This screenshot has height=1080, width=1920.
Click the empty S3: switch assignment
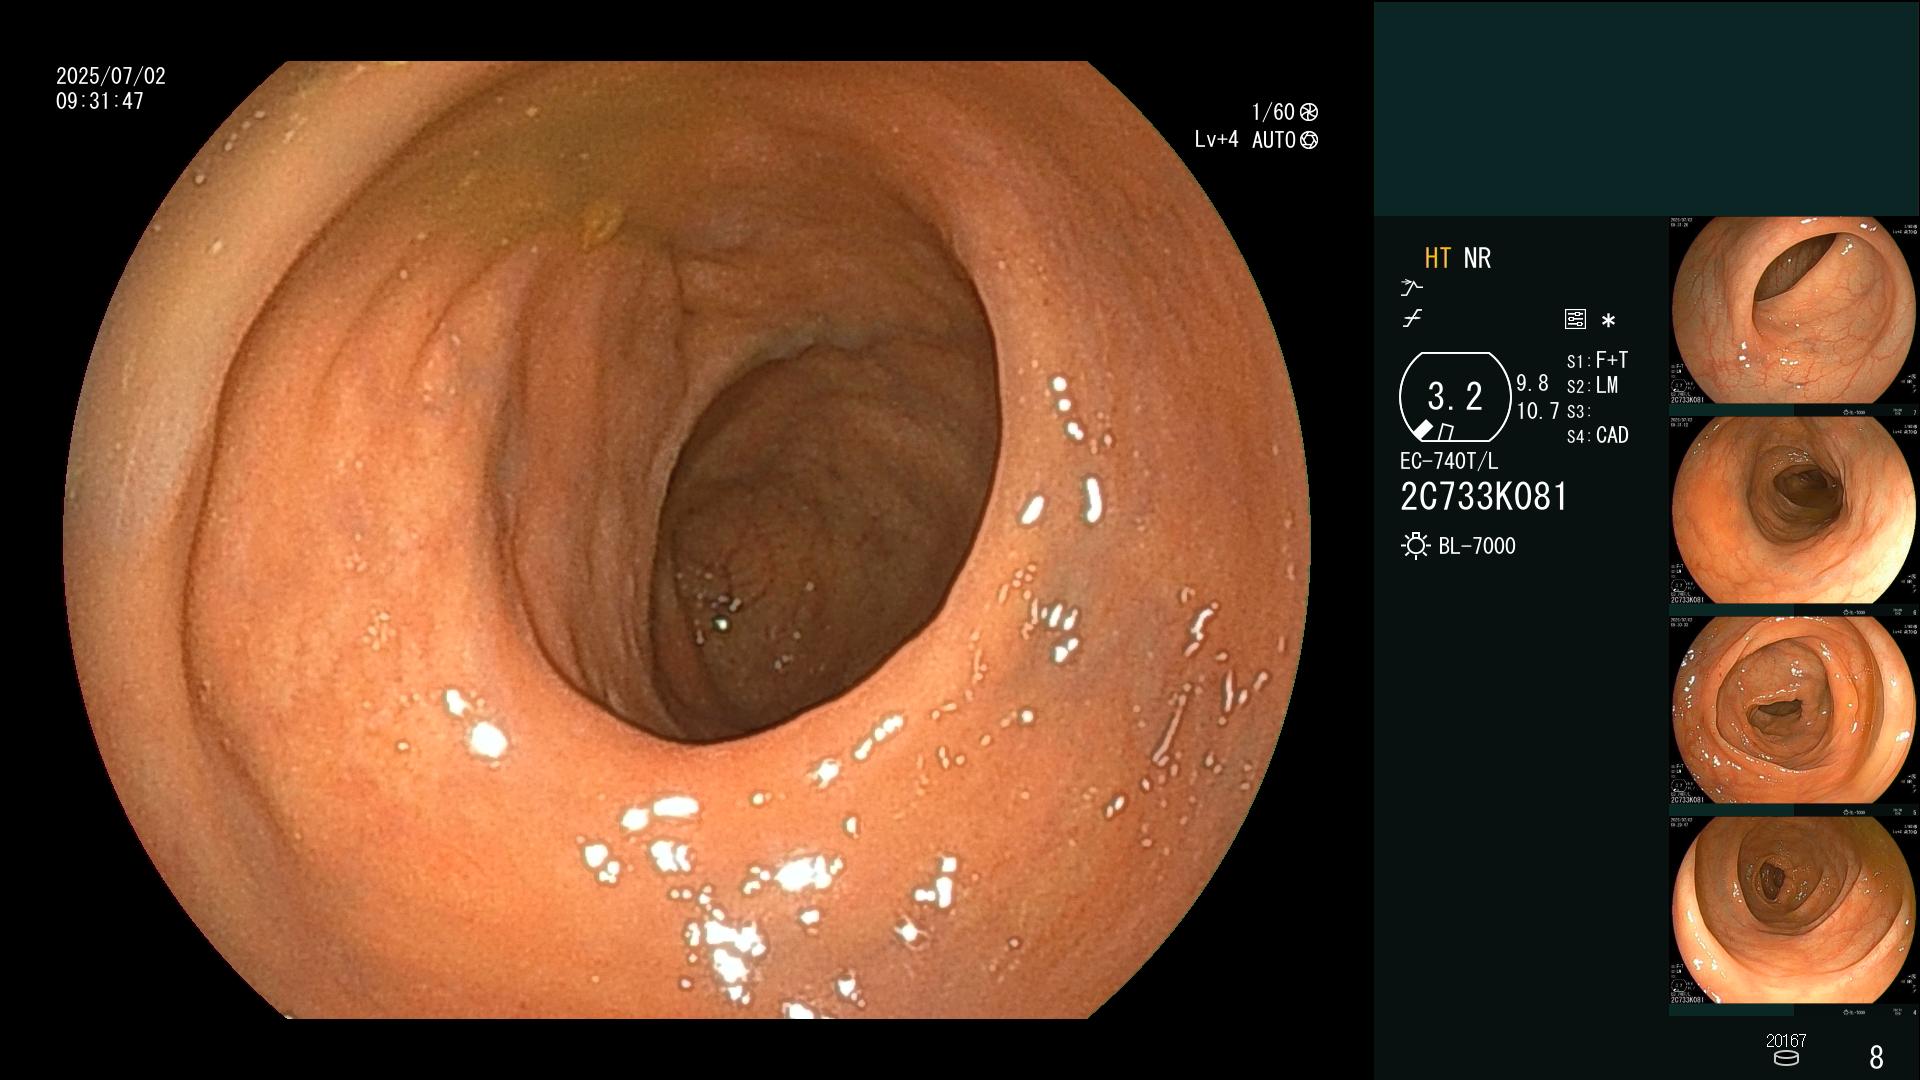[1578, 412]
